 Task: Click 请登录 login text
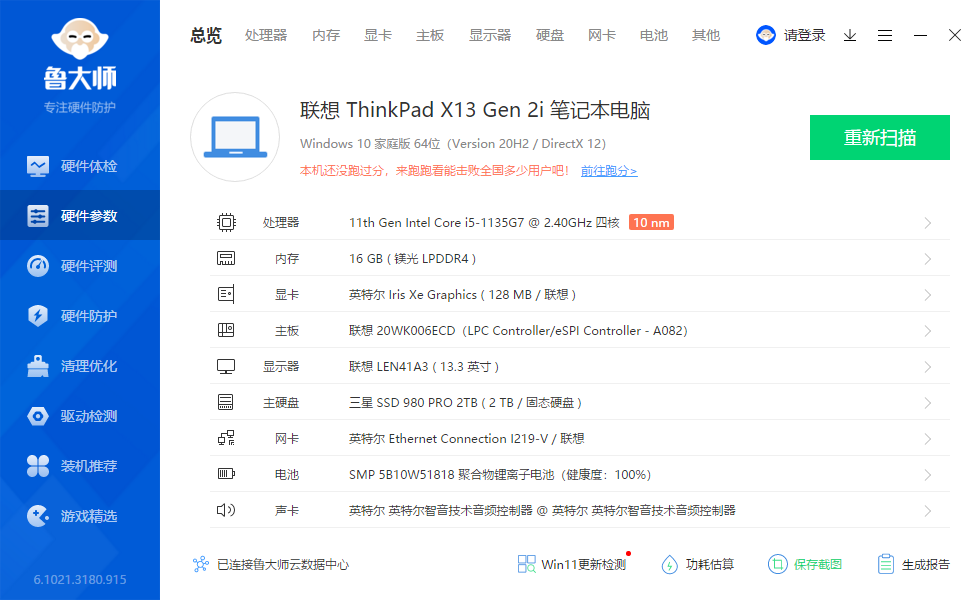coord(804,35)
